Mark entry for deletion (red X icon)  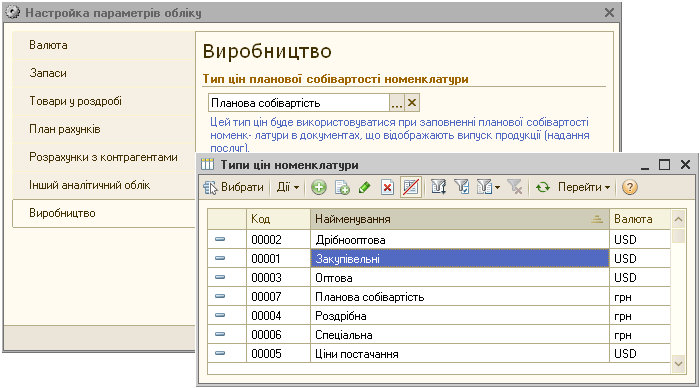click(x=388, y=187)
